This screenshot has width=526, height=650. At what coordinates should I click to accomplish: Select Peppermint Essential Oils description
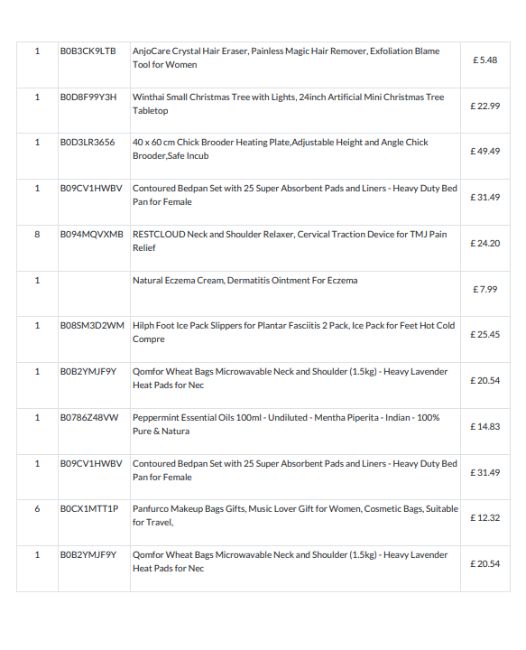pos(286,424)
